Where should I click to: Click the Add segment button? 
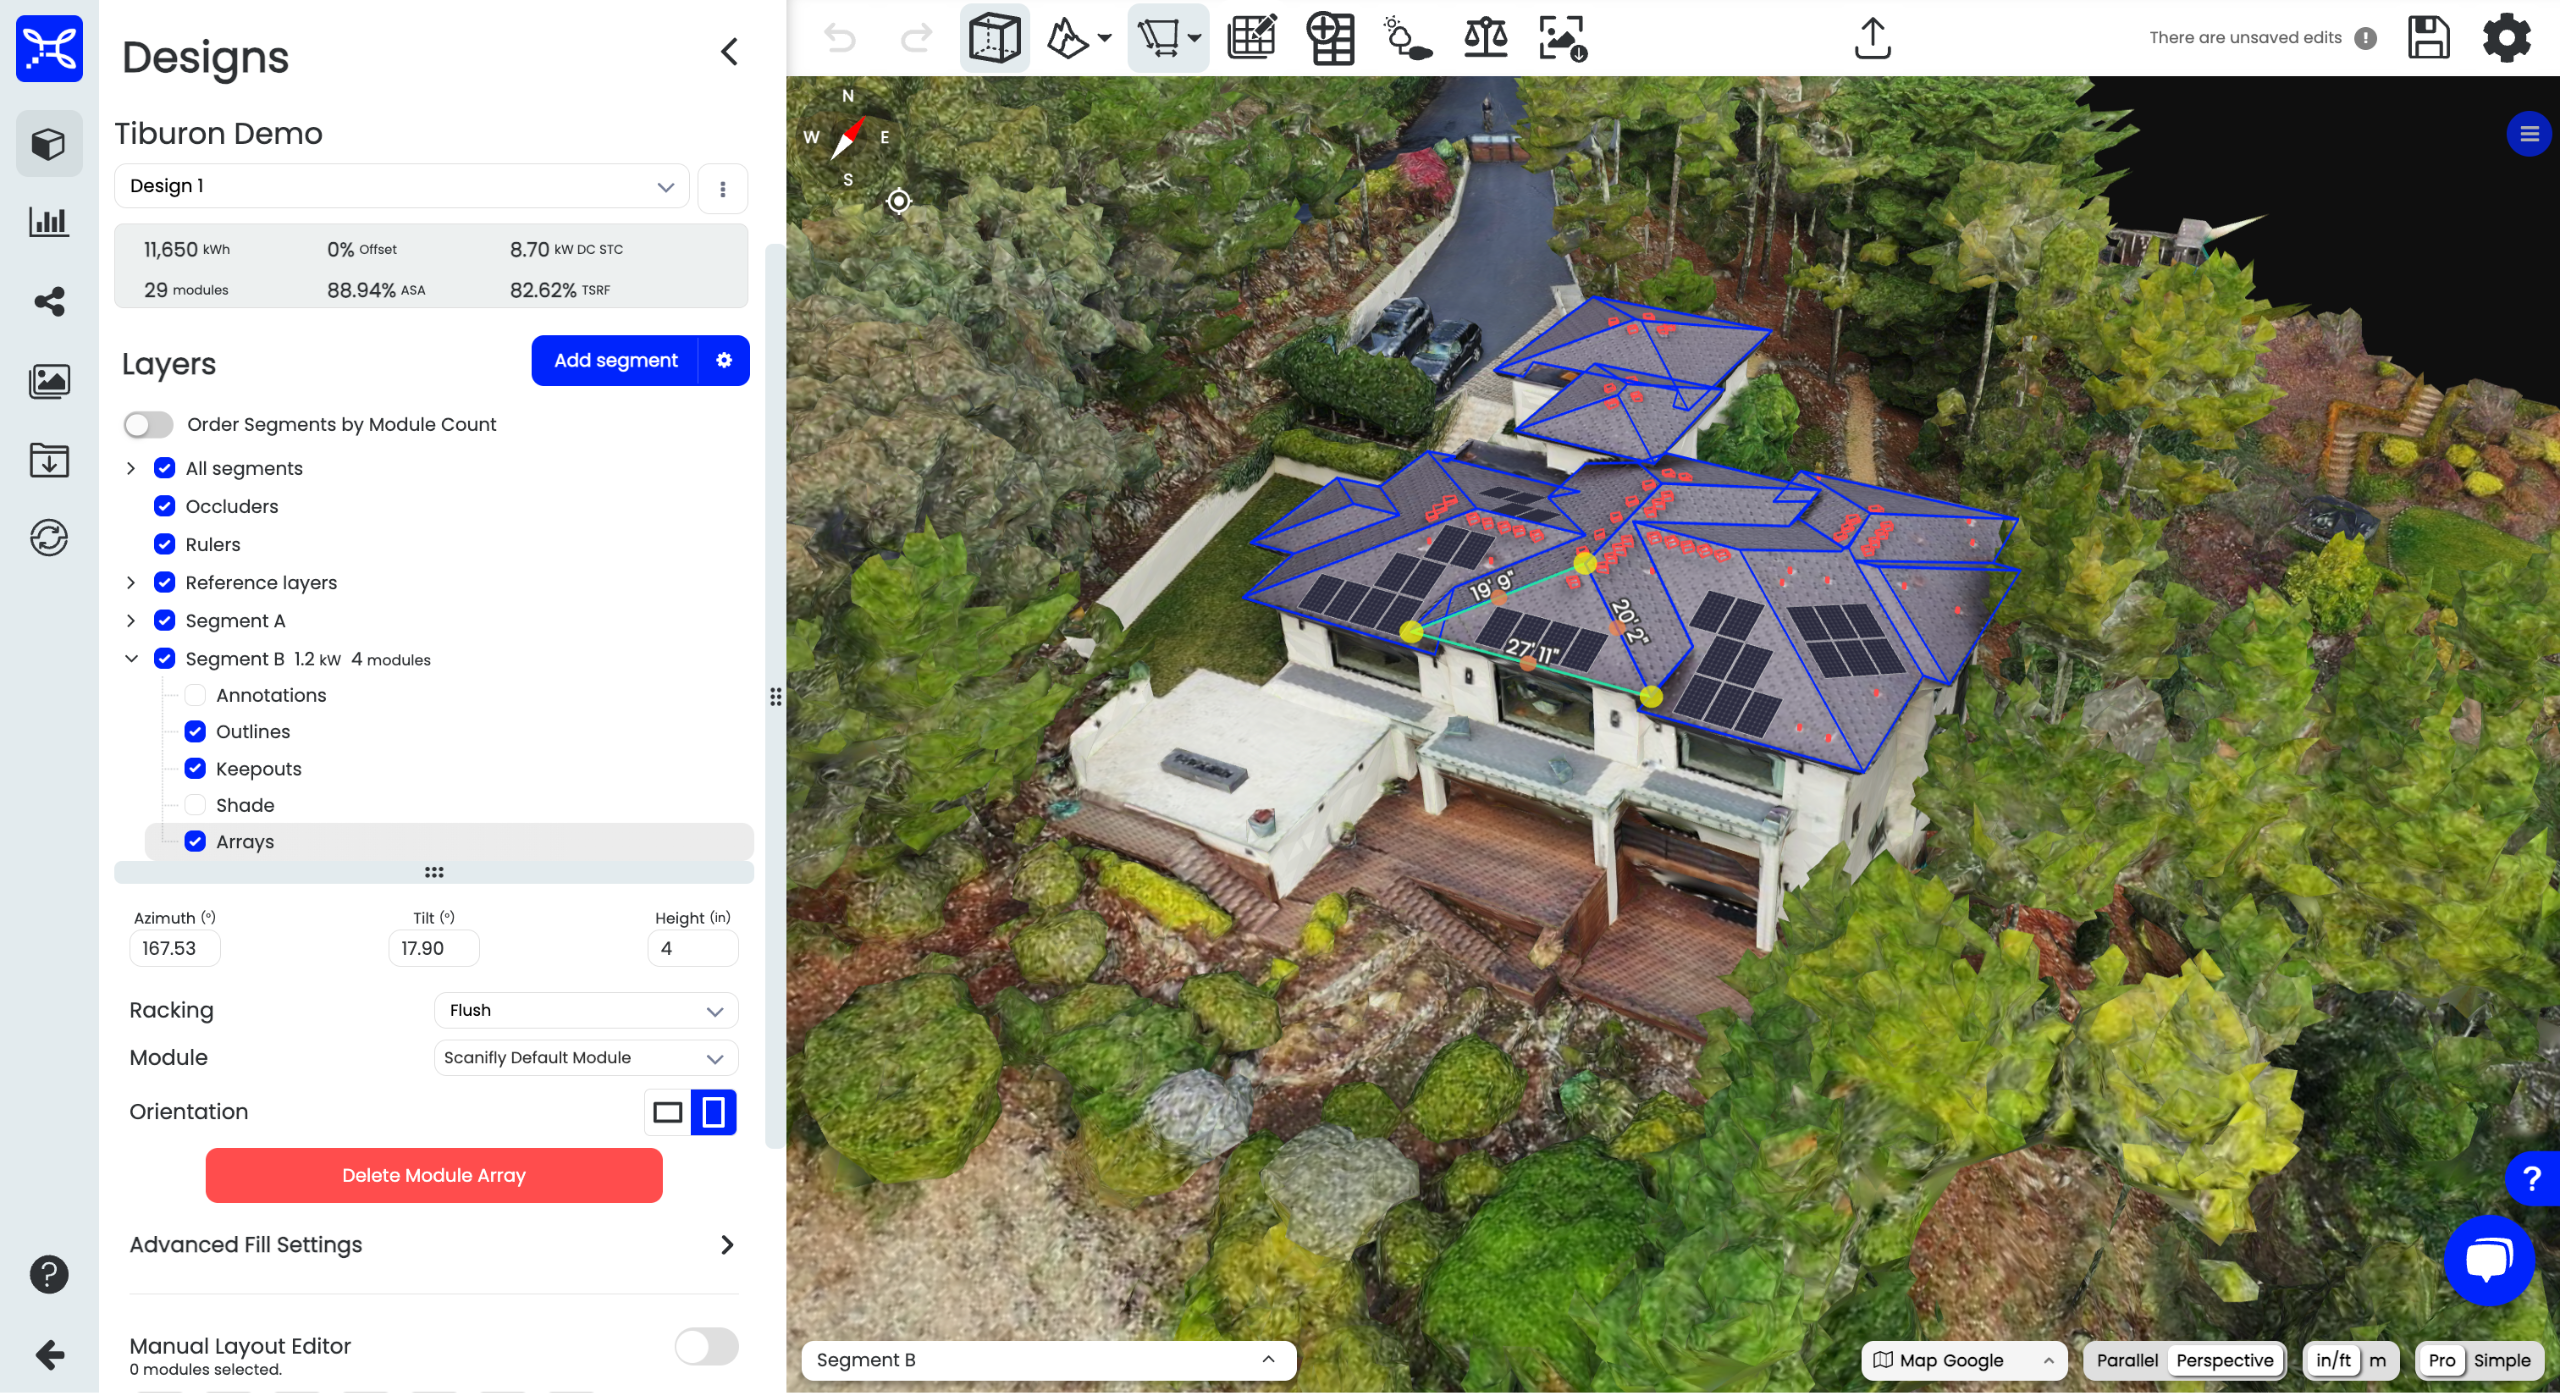pos(615,360)
